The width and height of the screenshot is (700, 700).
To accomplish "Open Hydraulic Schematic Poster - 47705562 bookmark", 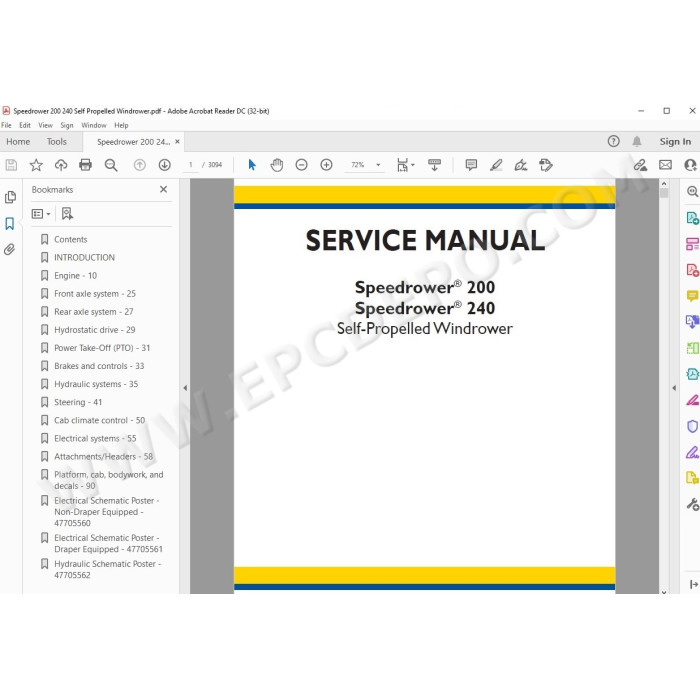I will click(108, 570).
